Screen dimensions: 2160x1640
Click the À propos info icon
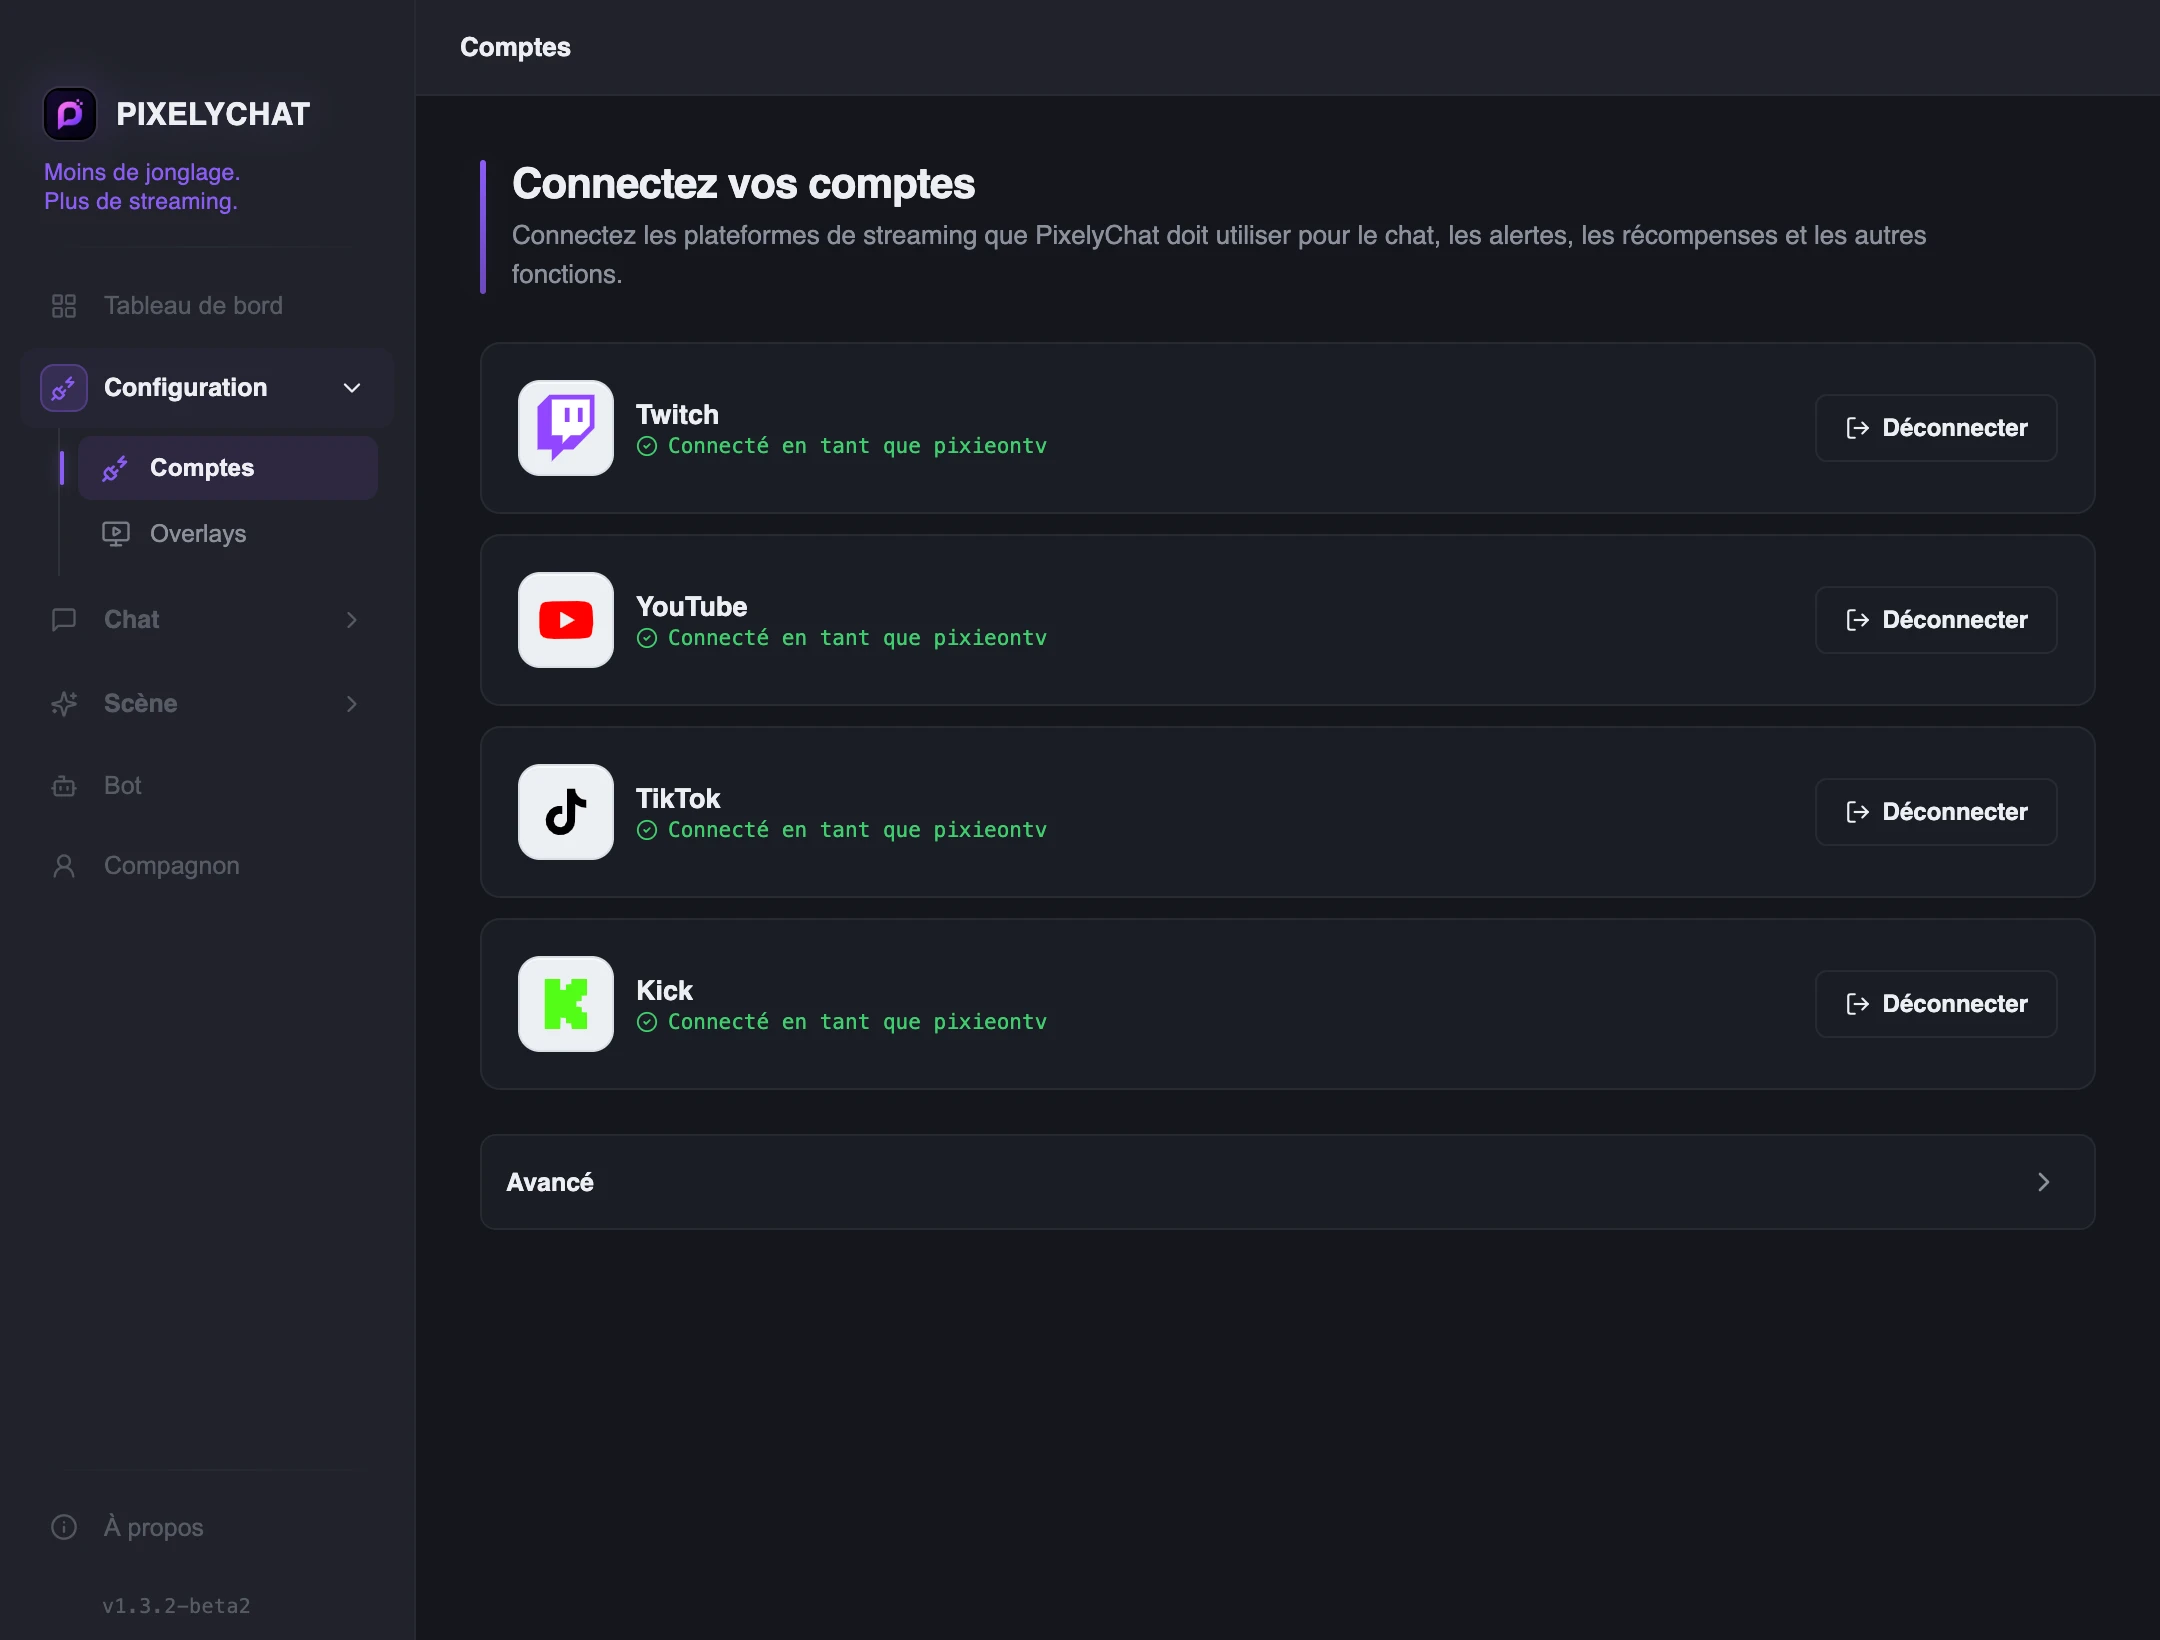[64, 1528]
